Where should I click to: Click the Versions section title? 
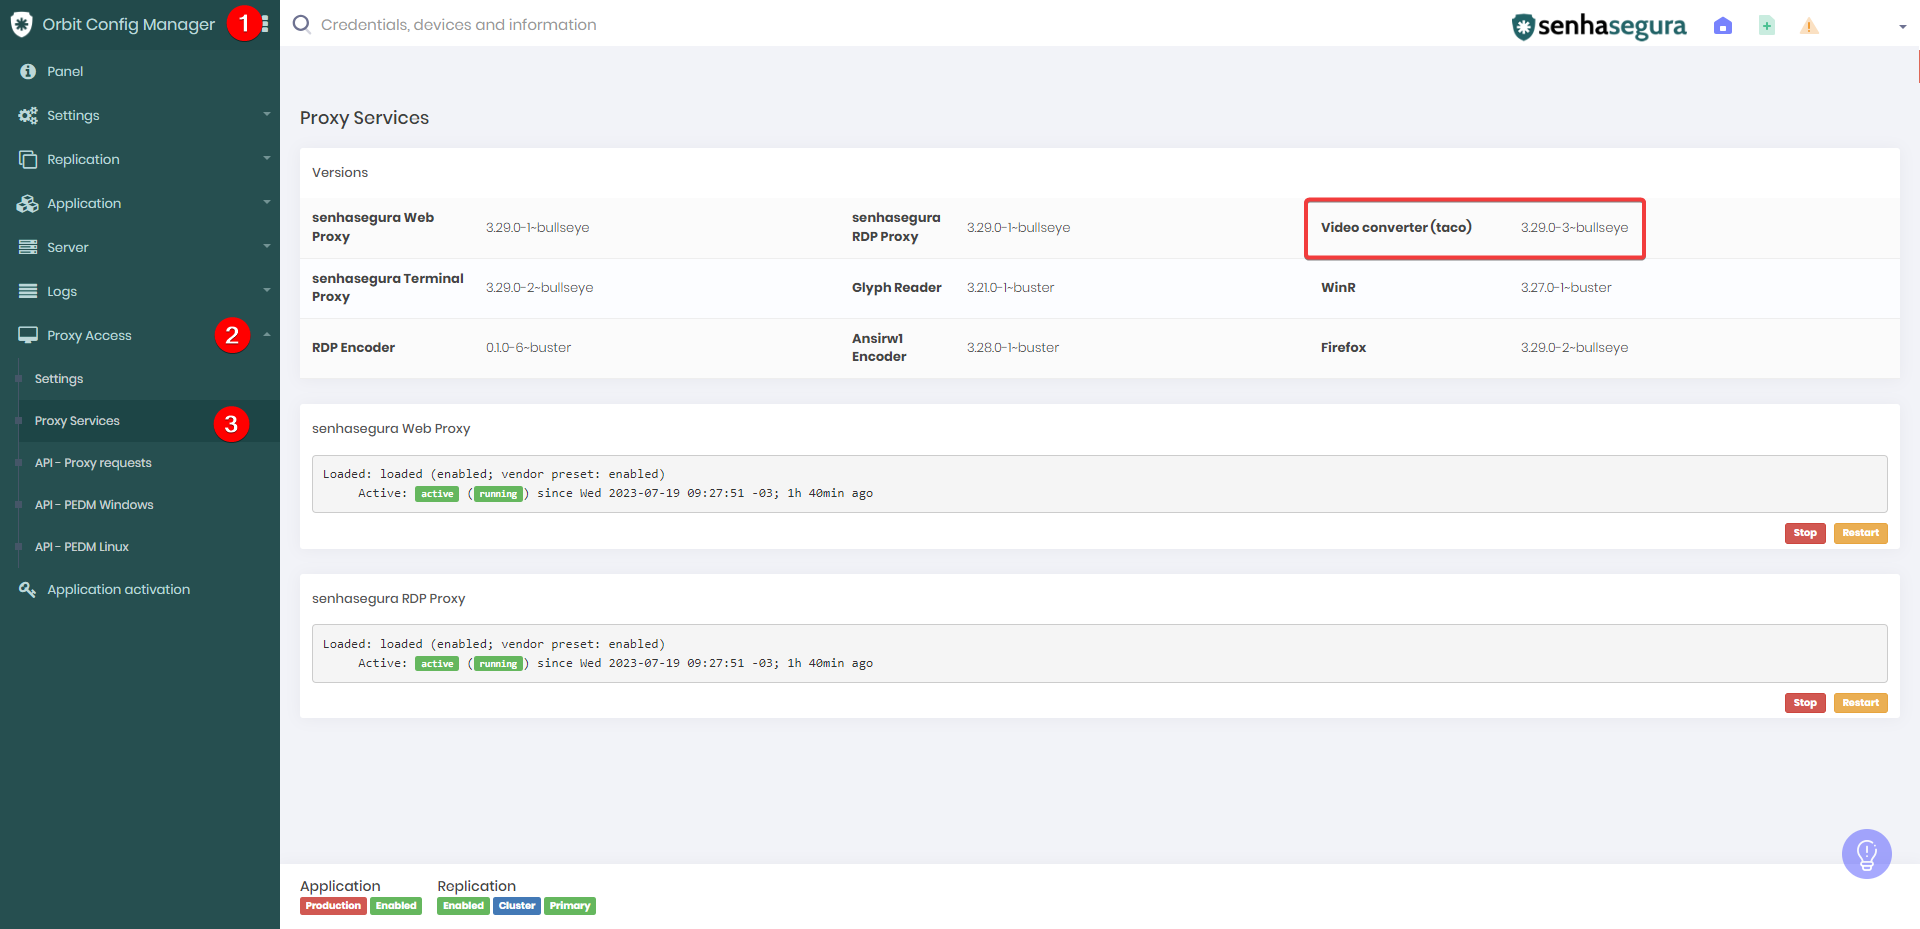pyautogui.click(x=340, y=172)
